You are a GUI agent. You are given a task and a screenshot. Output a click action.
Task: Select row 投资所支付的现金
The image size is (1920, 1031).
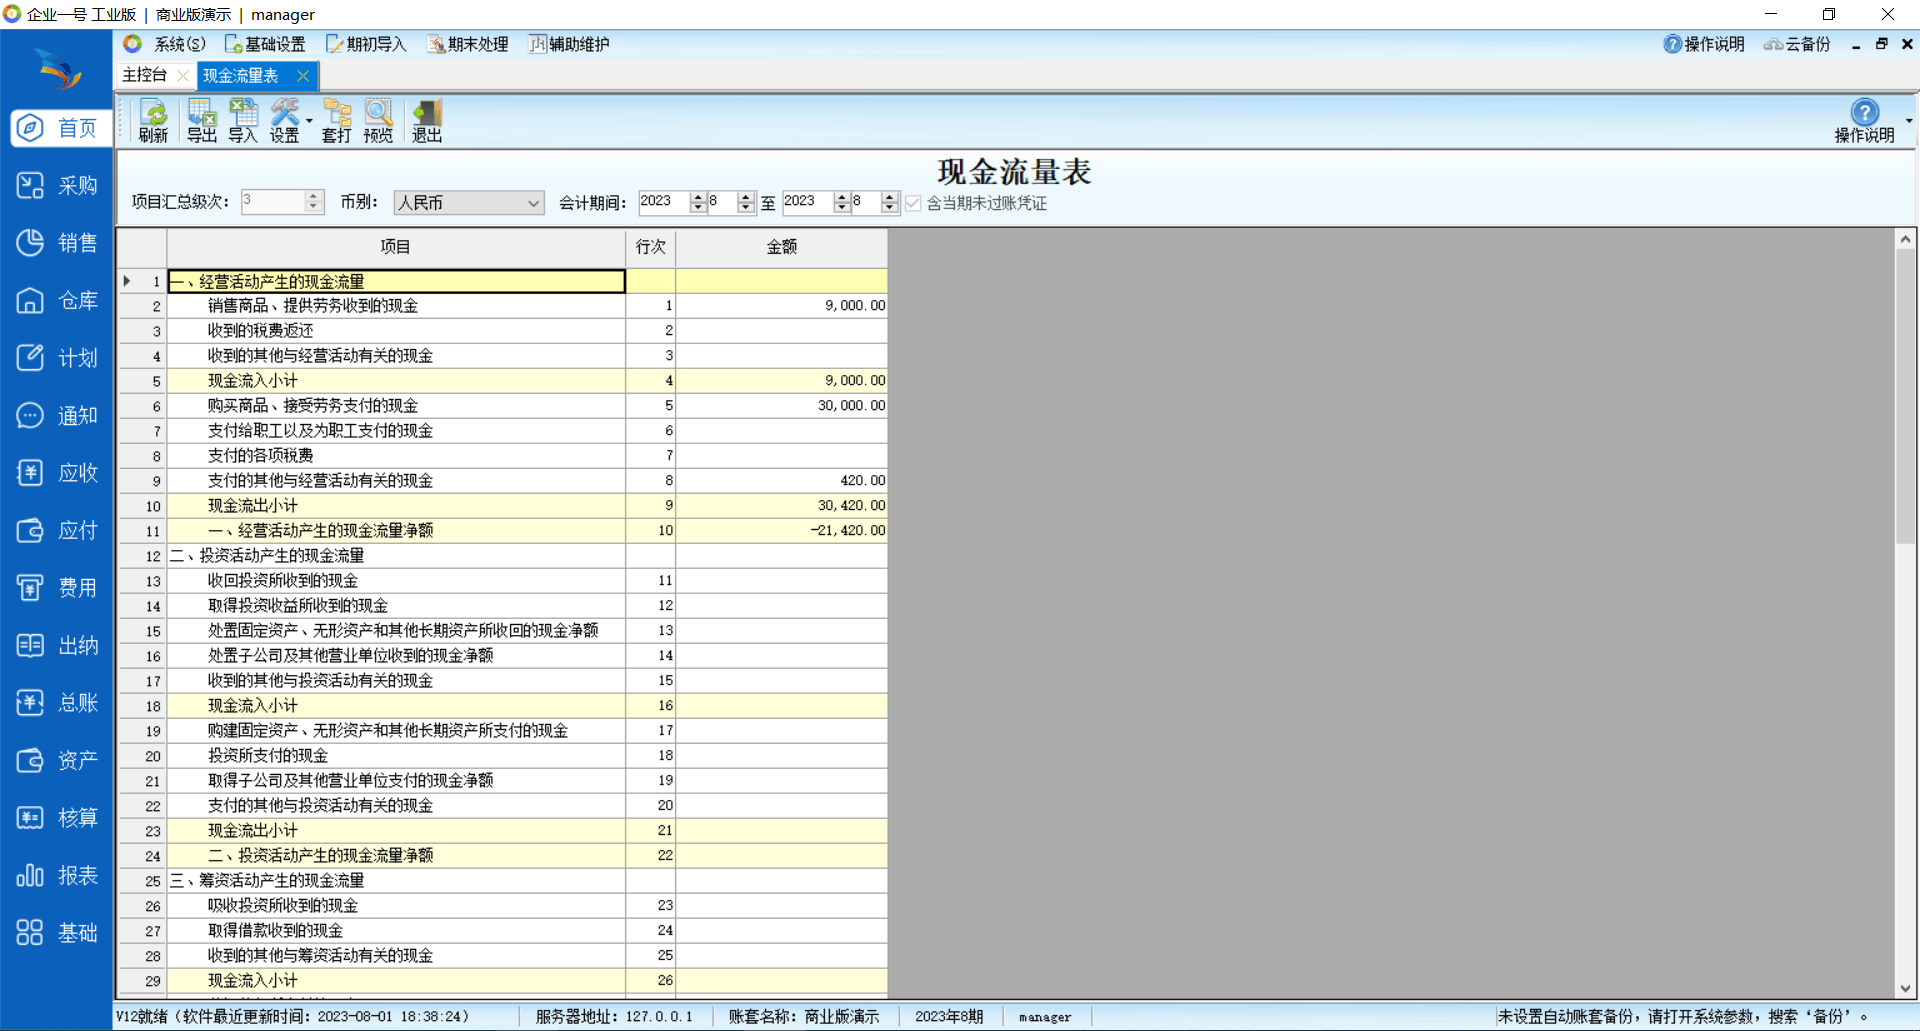click(x=396, y=756)
